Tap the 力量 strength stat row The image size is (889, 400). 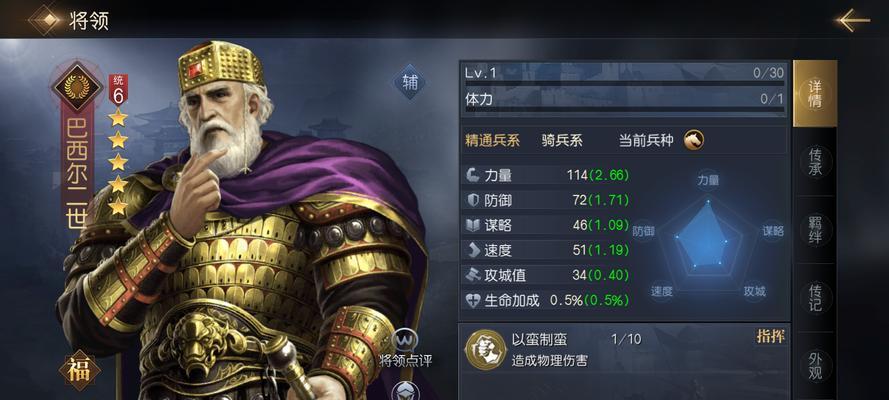pyautogui.click(x=547, y=176)
